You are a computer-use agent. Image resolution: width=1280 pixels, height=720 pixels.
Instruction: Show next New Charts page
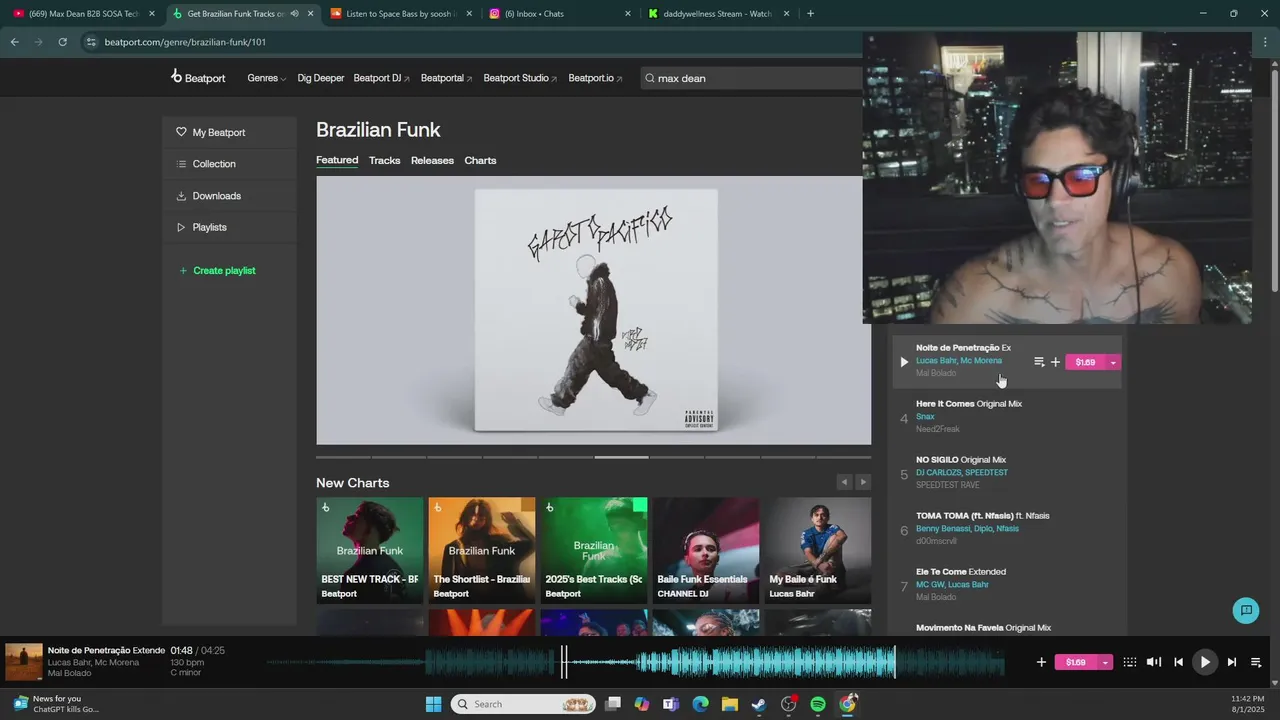click(863, 482)
